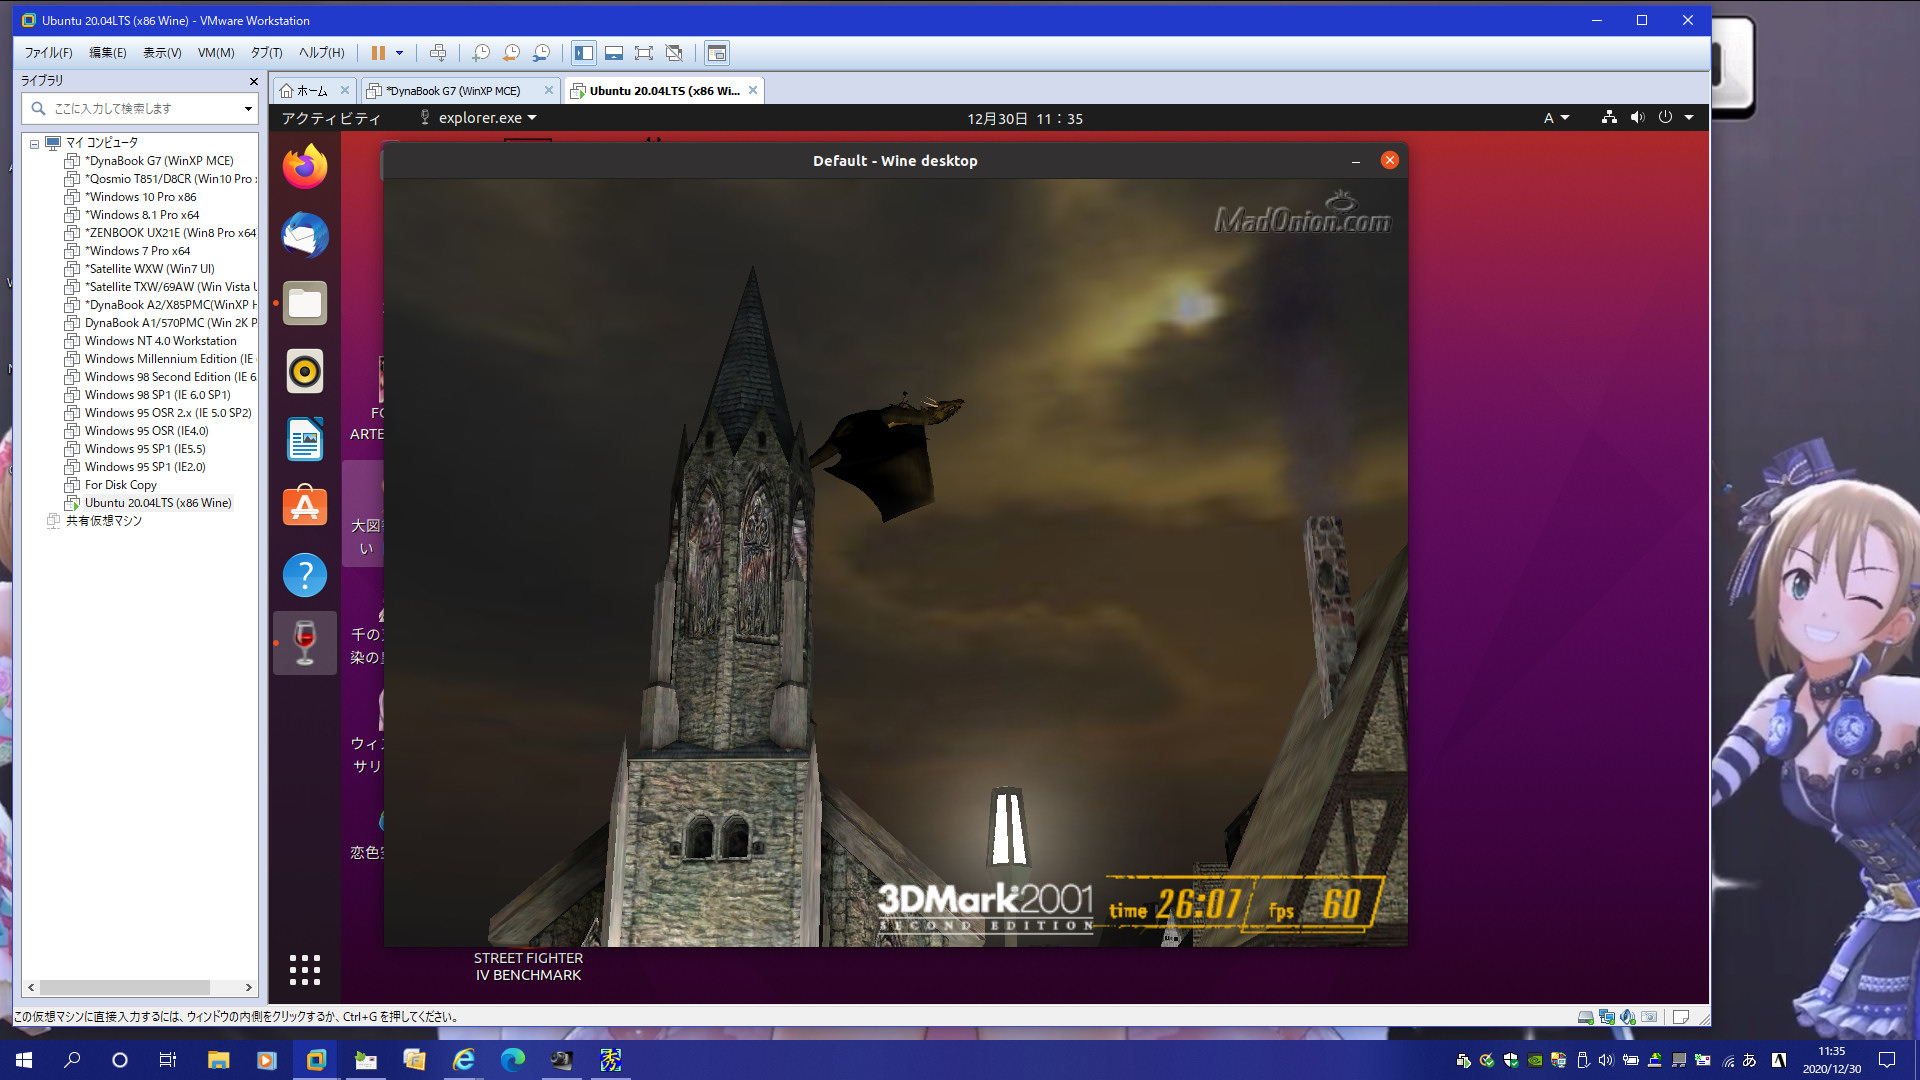Open Windows notification center
1920x1080 pixels.
1887,1060
